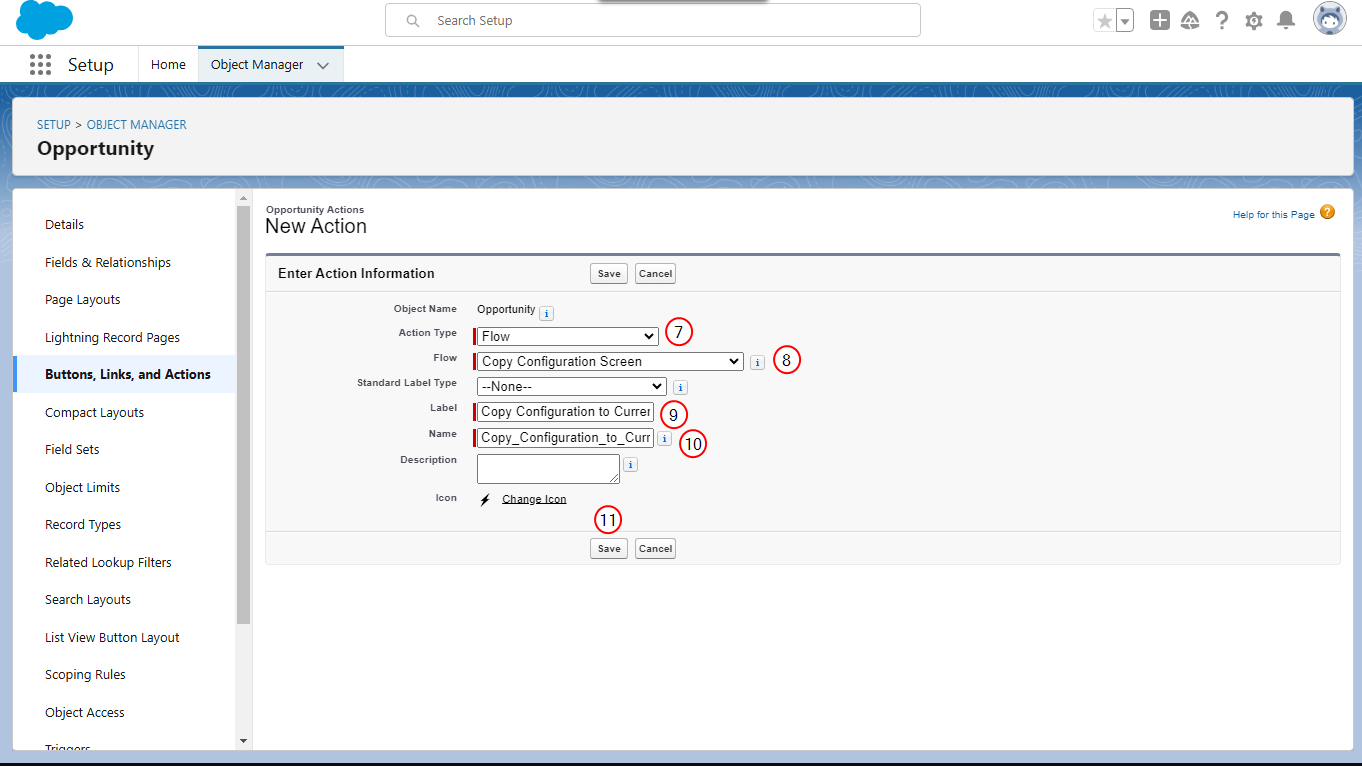Click the lightning bolt action icon
Screen dimensions: 1362x766
click(485, 499)
